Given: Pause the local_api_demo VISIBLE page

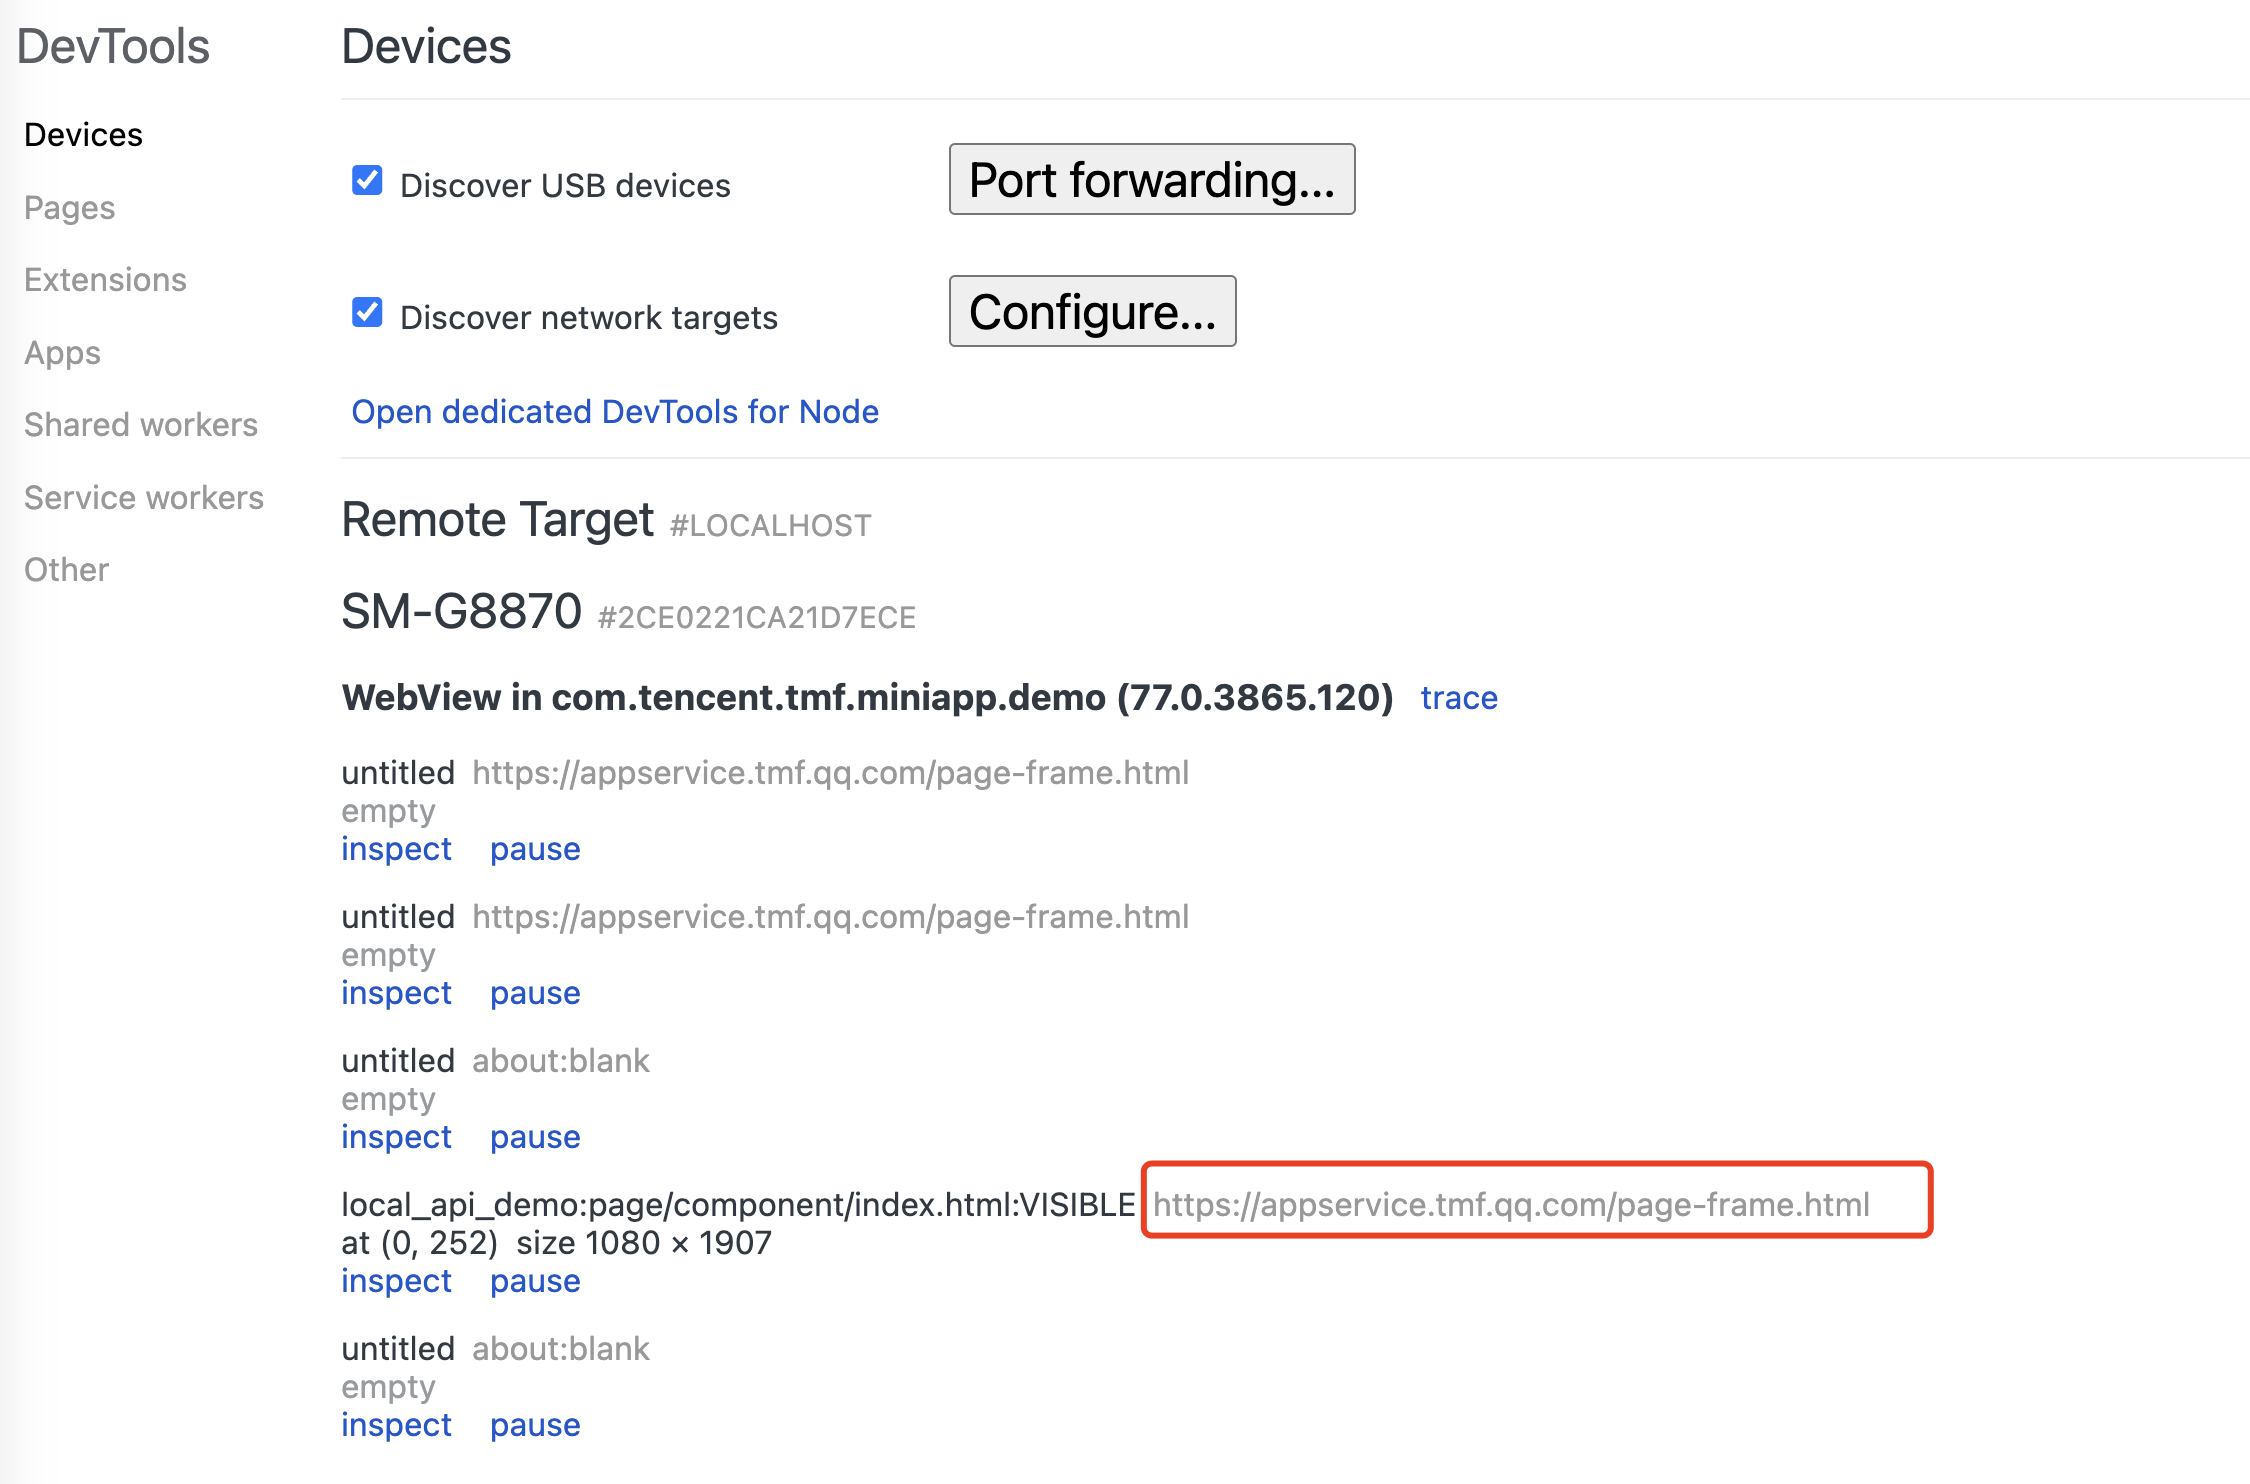Looking at the screenshot, I should click(534, 1281).
